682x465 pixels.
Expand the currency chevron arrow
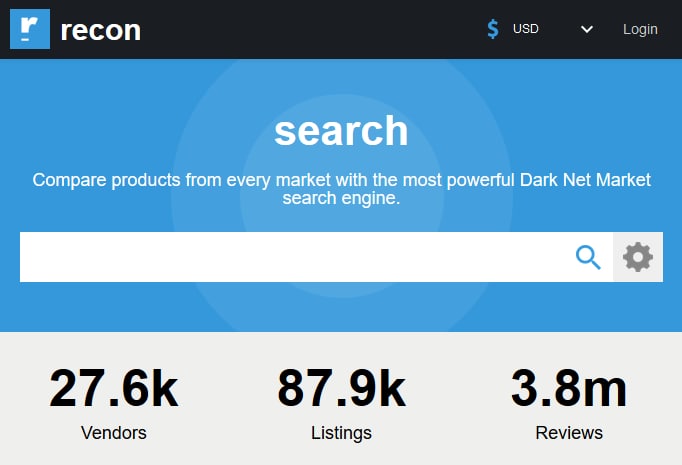pos(587,29)
